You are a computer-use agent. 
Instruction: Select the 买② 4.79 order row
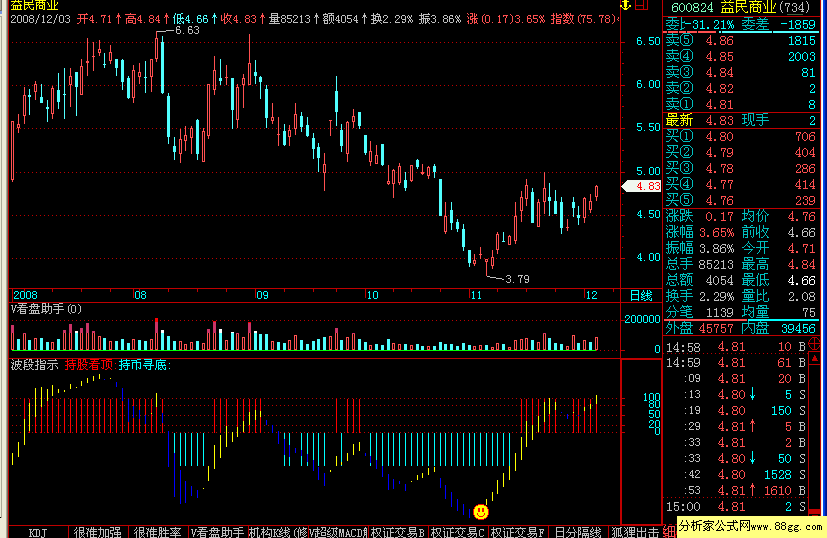741,152
